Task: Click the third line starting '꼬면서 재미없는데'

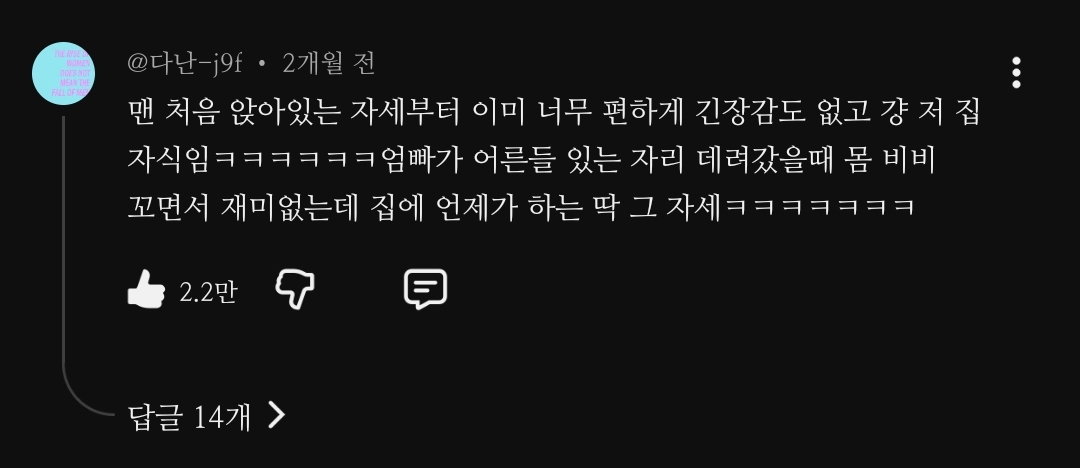Action: coord(521,207)
